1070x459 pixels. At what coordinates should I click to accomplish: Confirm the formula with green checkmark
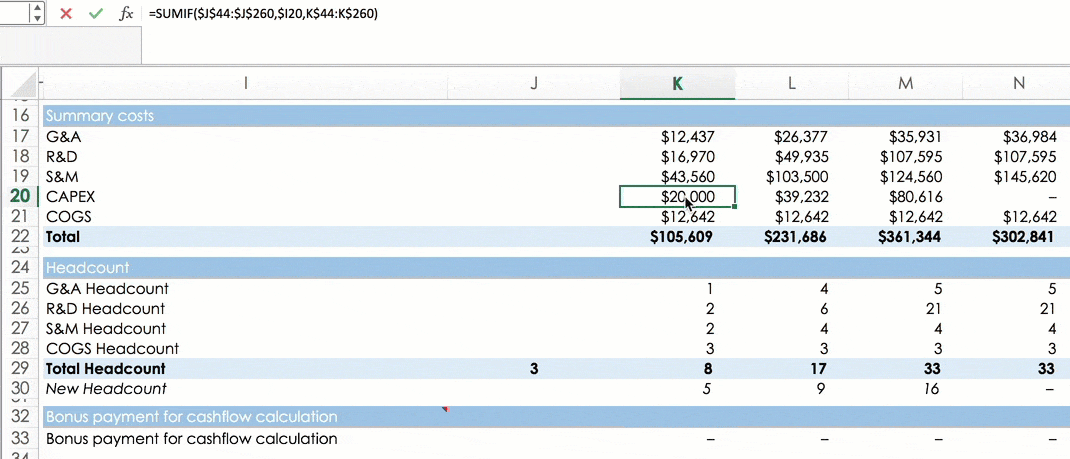(96, 14)
